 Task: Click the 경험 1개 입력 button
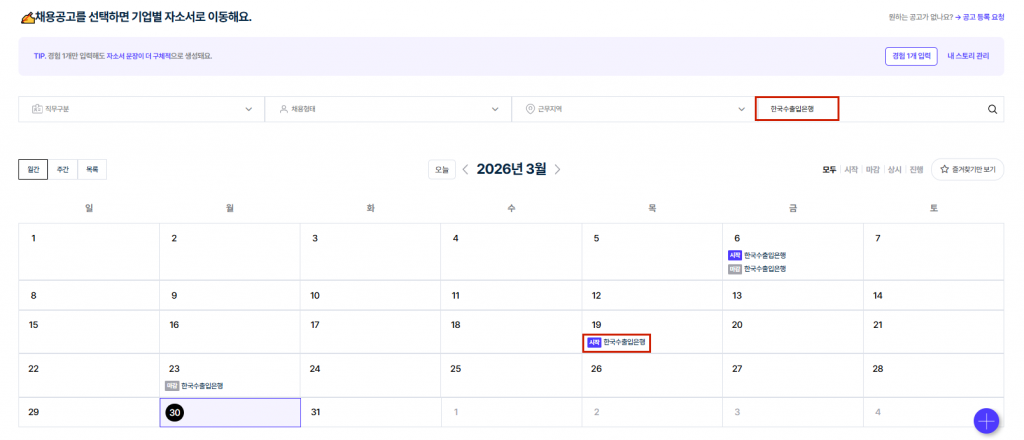point(910,56)
